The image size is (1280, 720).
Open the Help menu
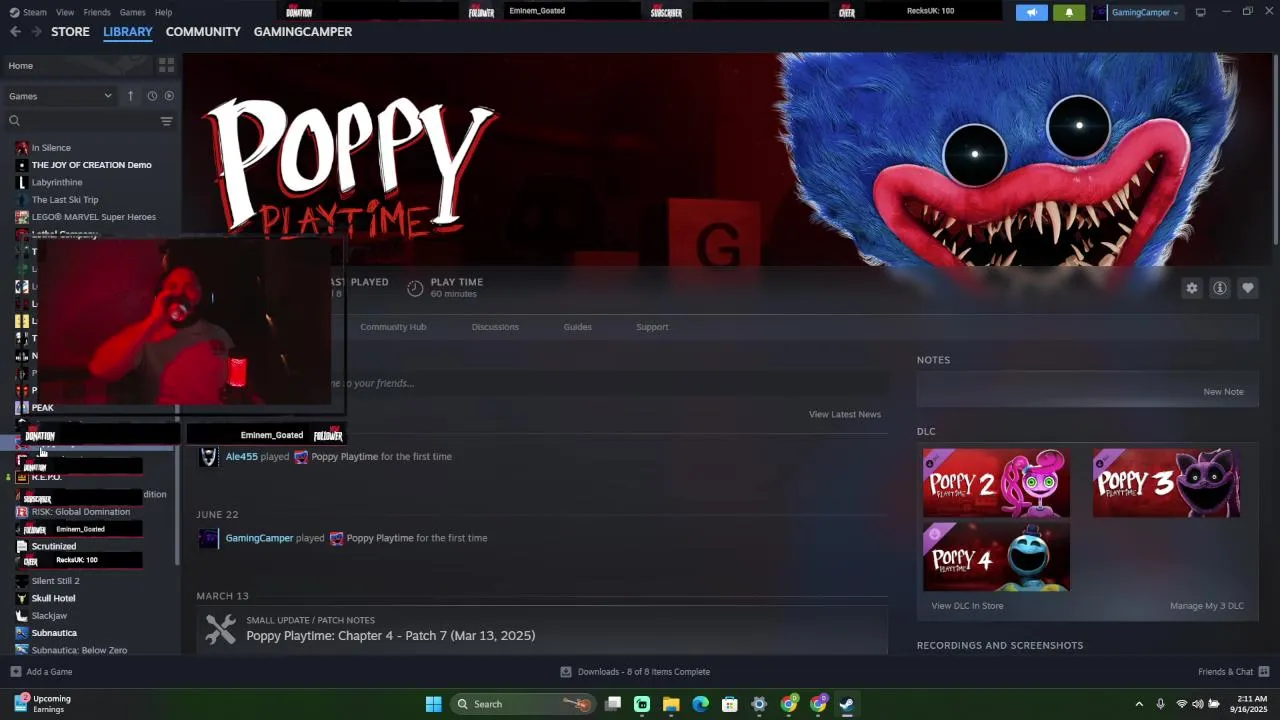coord(163,12)
